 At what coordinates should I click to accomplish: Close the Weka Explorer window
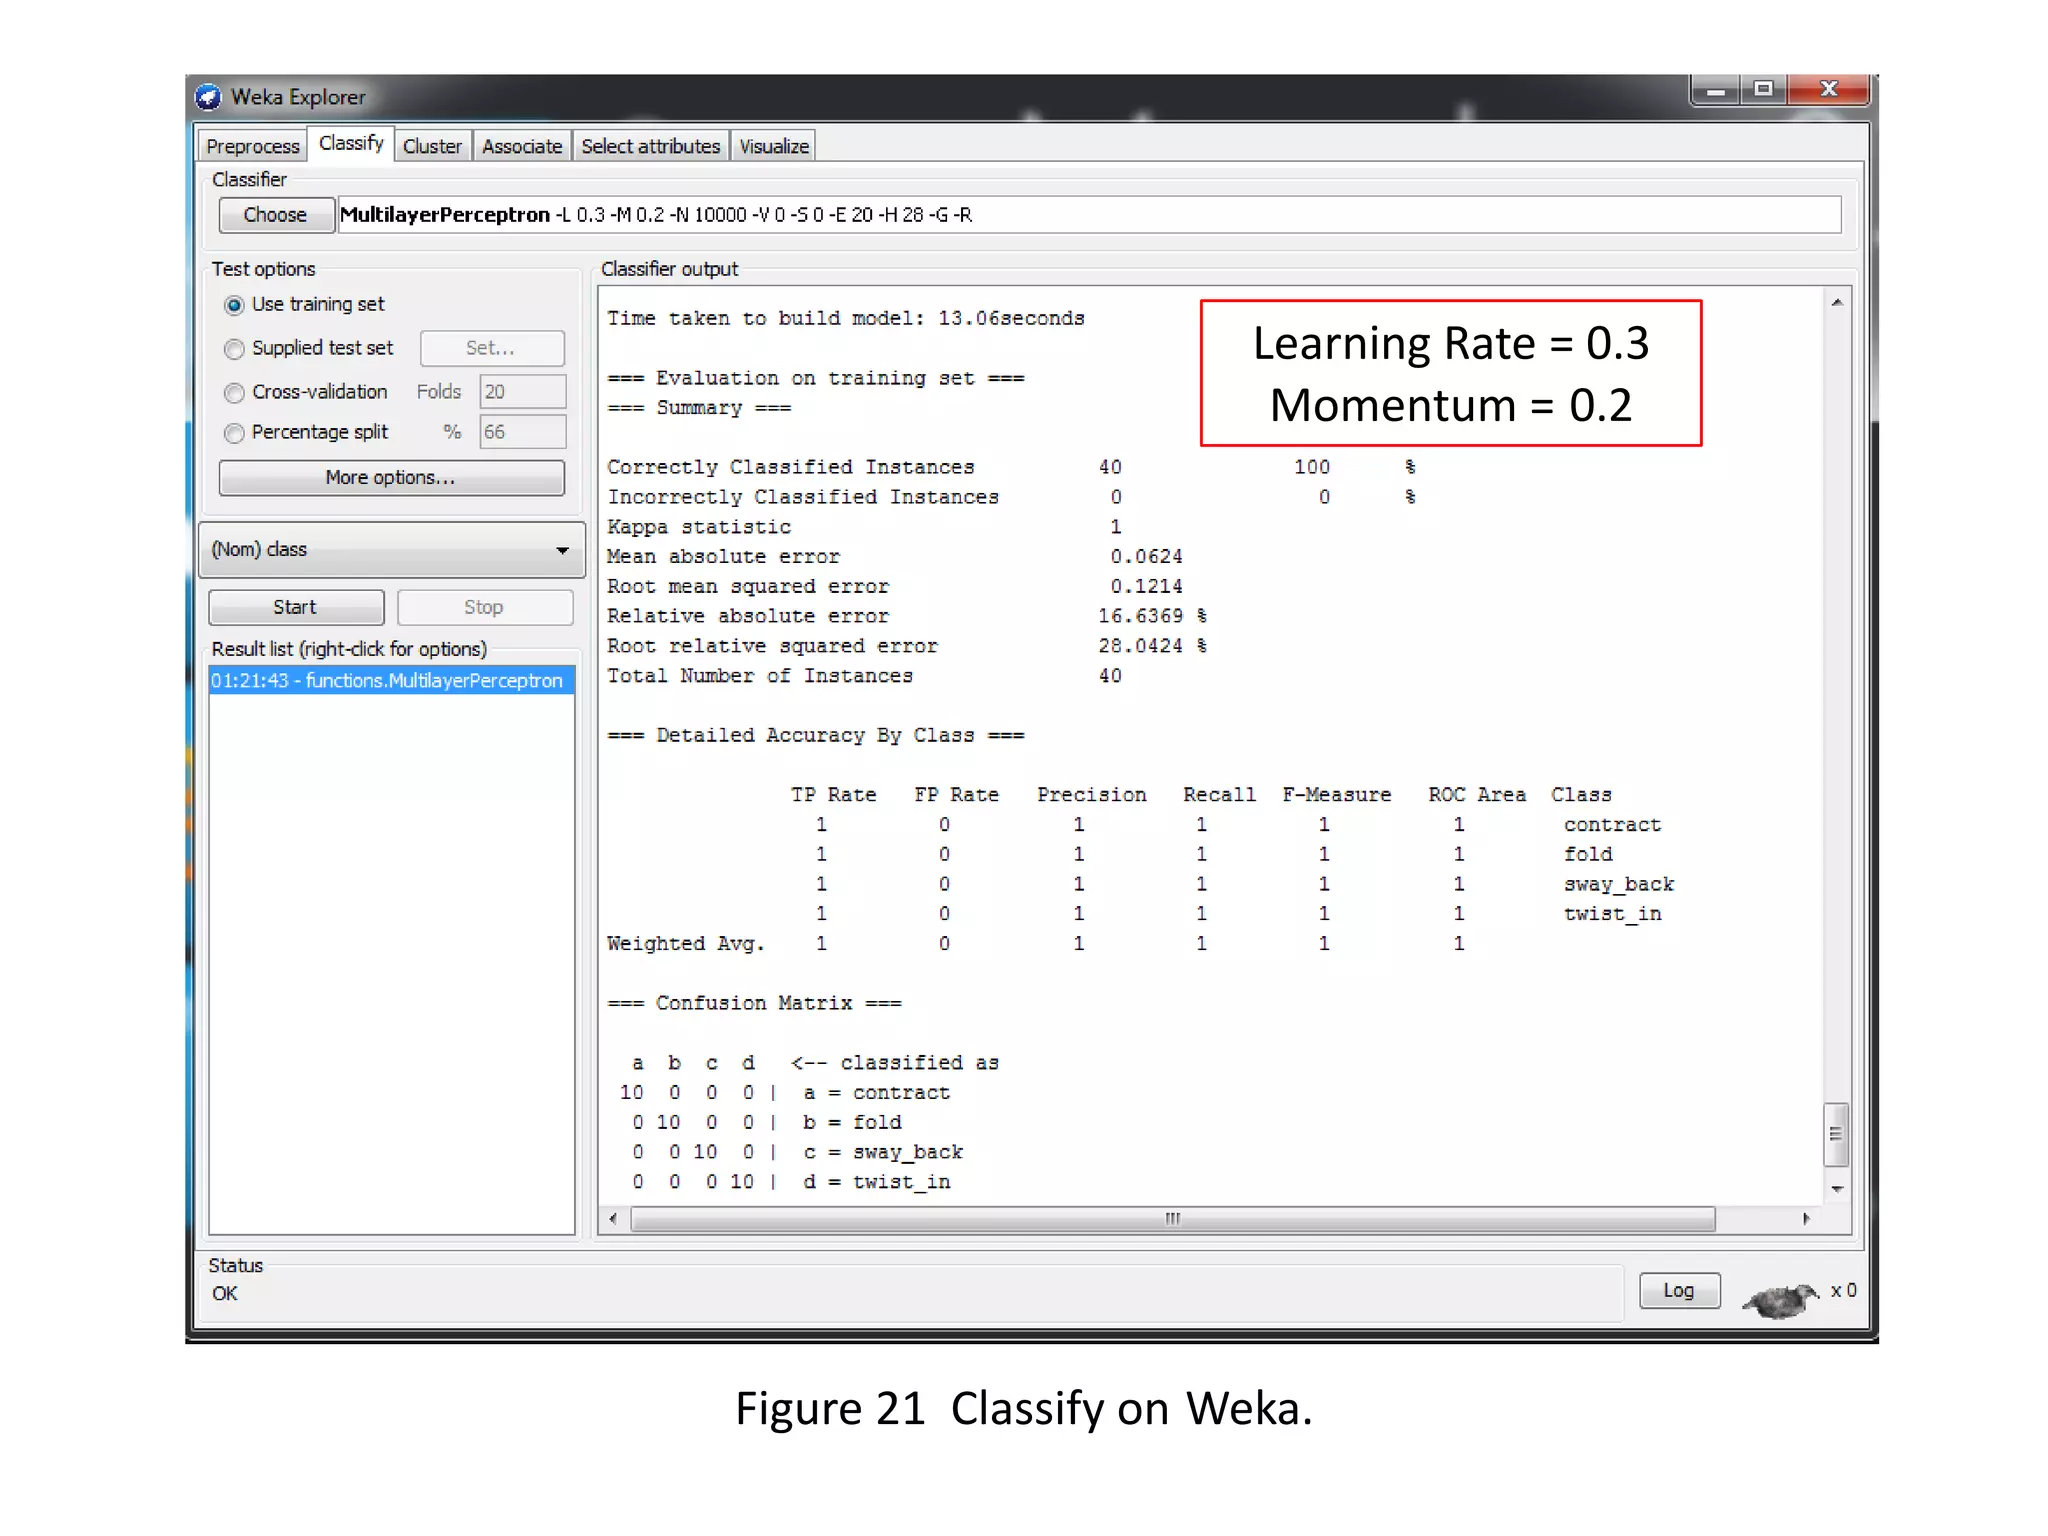[1828, 90]
